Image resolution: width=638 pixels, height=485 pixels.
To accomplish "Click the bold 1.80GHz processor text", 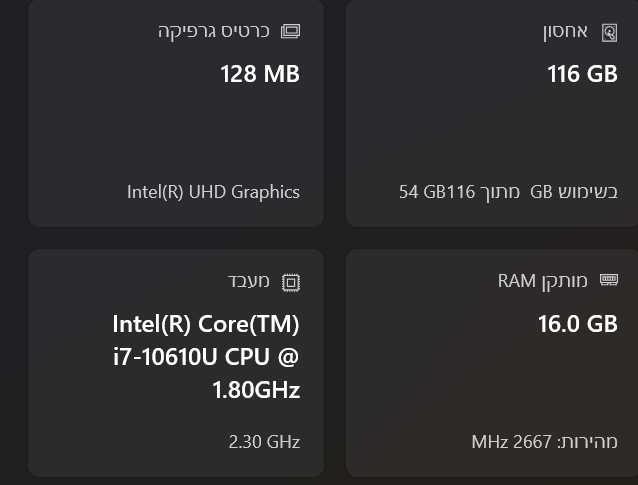I will pyautogui.click(x=256, y=390).
